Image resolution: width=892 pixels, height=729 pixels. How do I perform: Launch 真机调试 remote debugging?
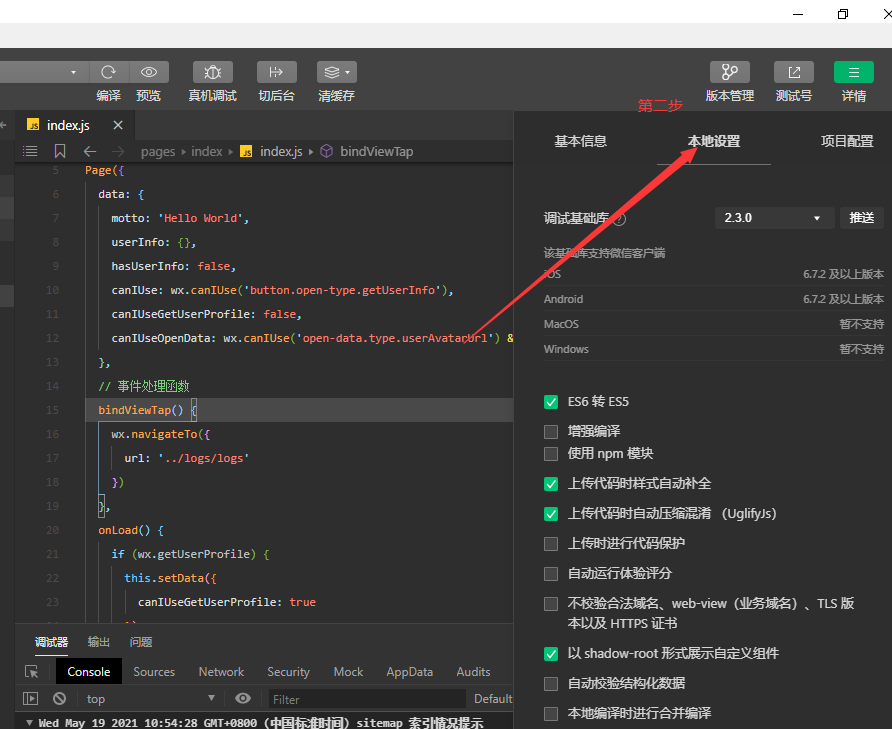click(212, 72)
